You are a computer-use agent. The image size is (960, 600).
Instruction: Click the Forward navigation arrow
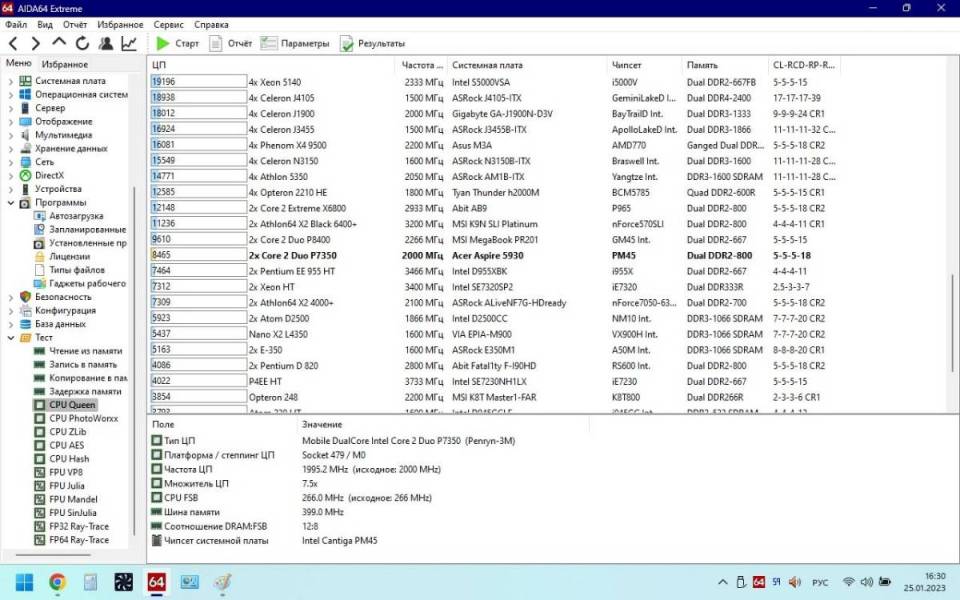point(36,44)
